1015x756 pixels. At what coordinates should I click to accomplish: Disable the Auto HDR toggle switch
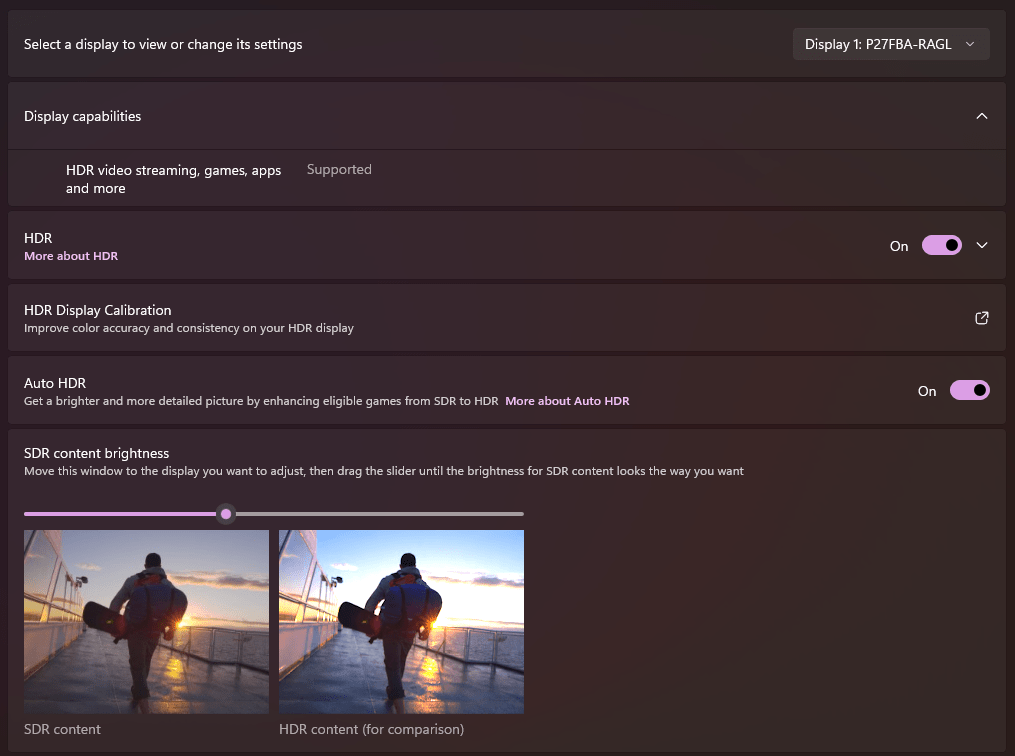[969, 390]
